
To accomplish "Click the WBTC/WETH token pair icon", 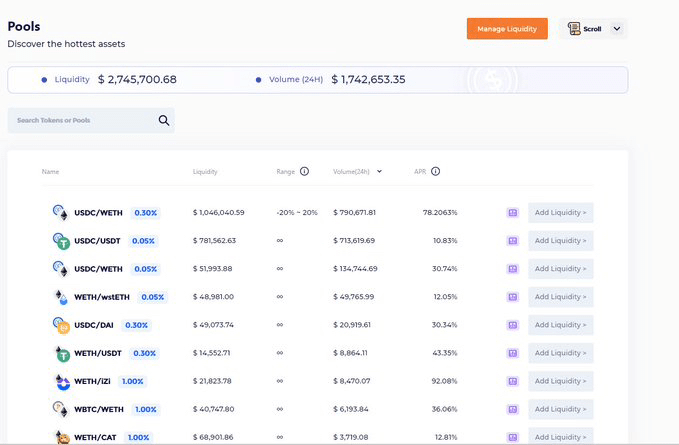I will (60, 409).
